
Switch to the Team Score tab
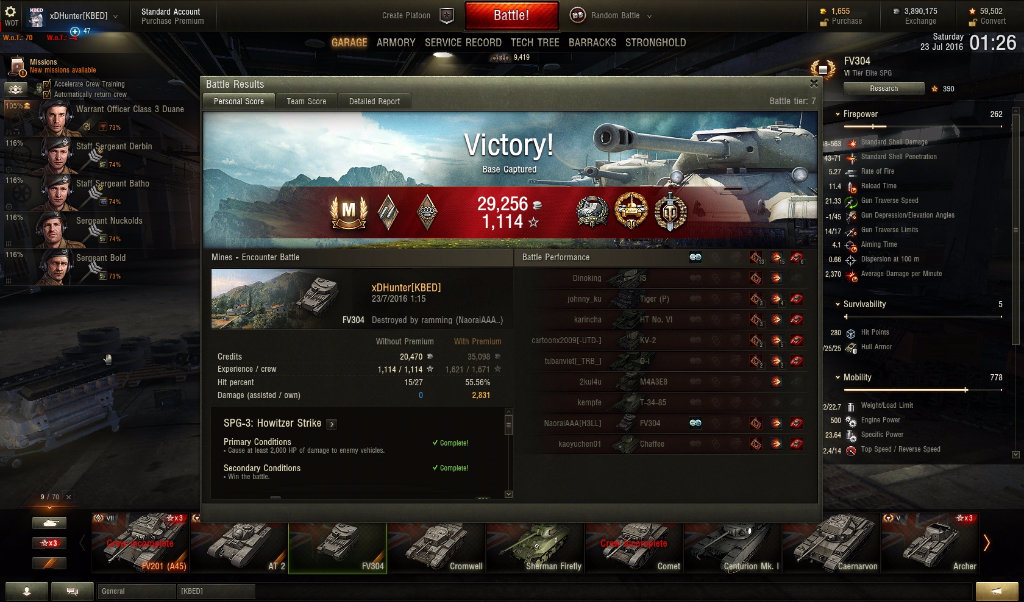pos(306,101)
